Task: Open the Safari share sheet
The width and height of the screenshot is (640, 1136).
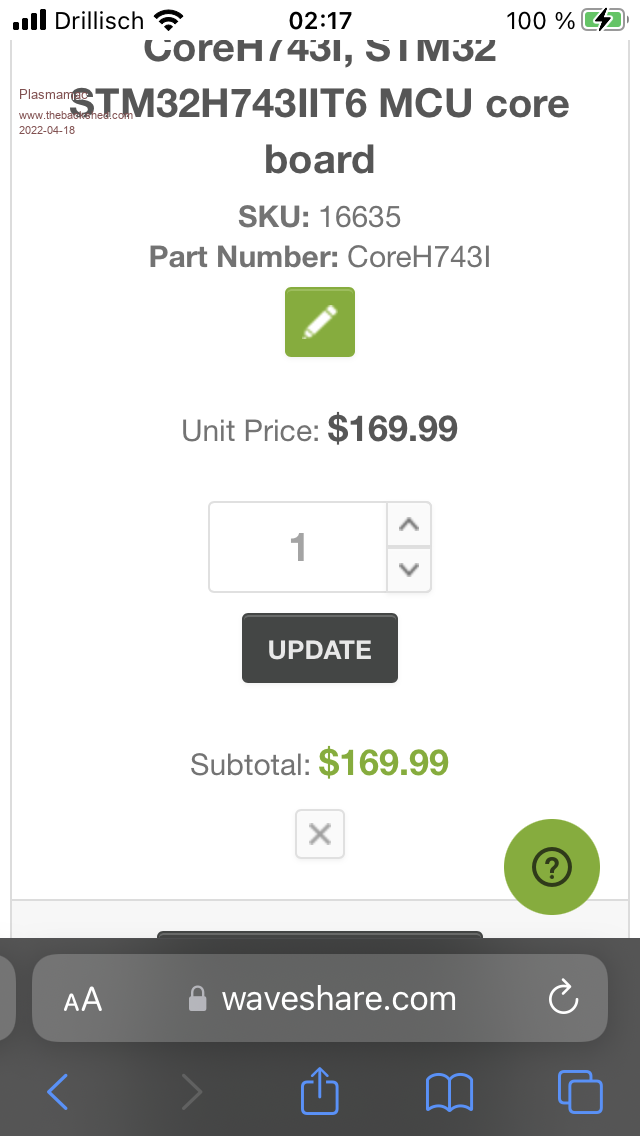Action: pyautogui.click(x=320, y=1090)
